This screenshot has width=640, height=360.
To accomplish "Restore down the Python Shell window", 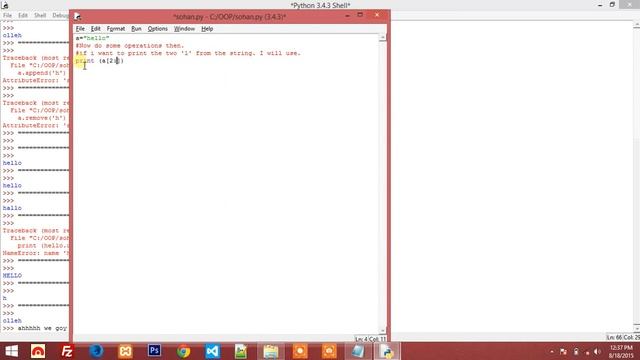I will (612, 4).
